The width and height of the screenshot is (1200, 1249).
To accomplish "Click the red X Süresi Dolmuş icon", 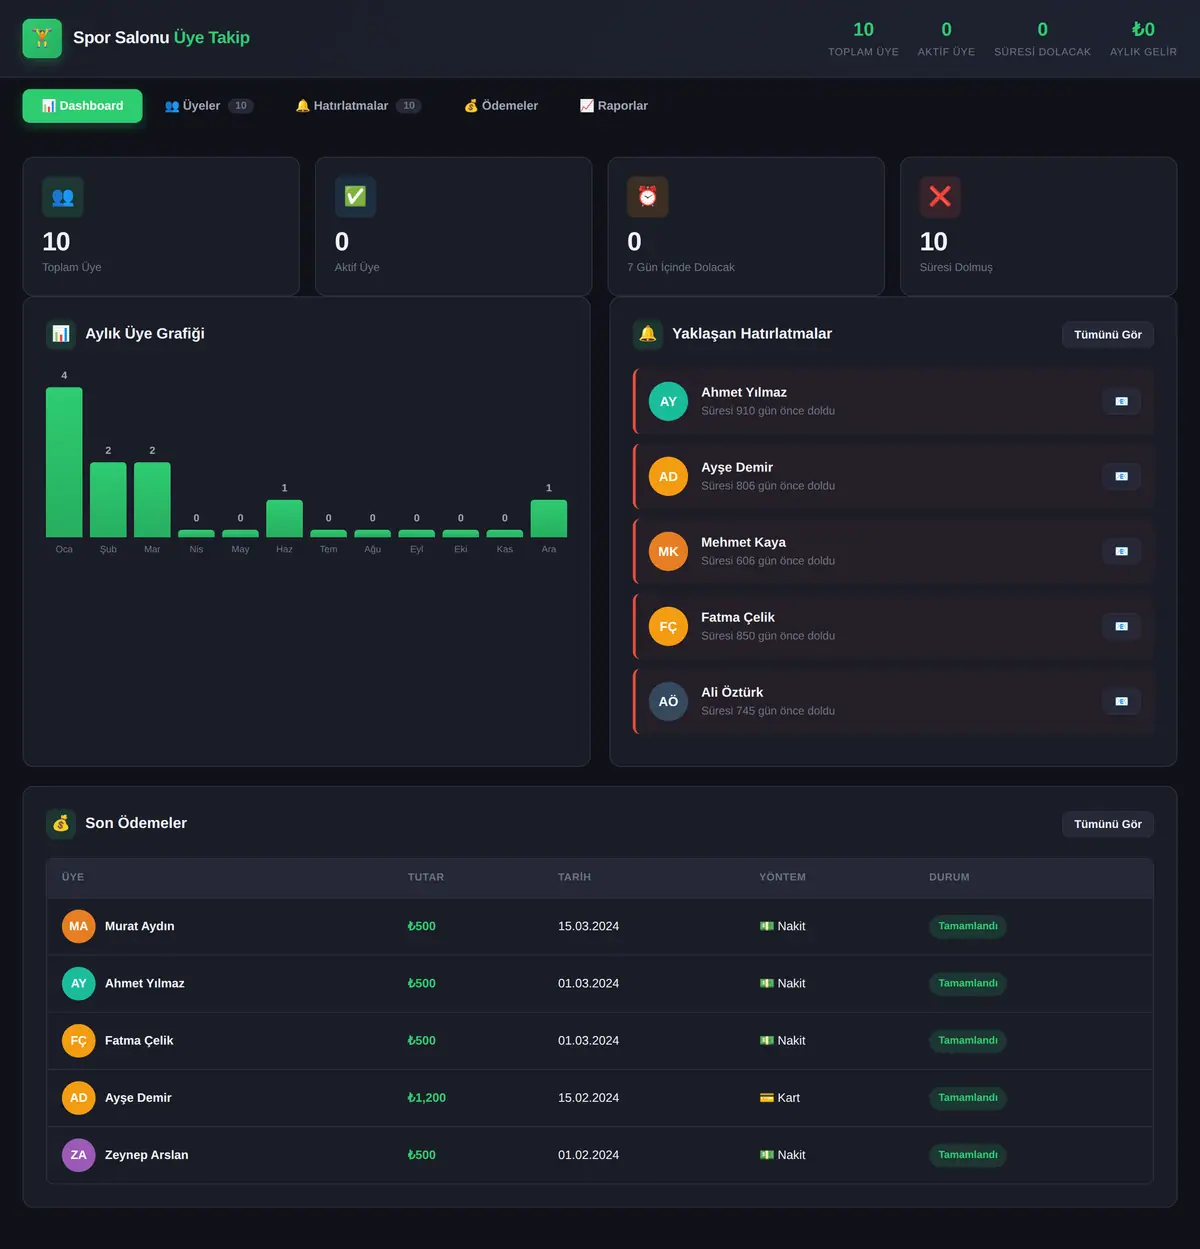I will pos(940,197).
